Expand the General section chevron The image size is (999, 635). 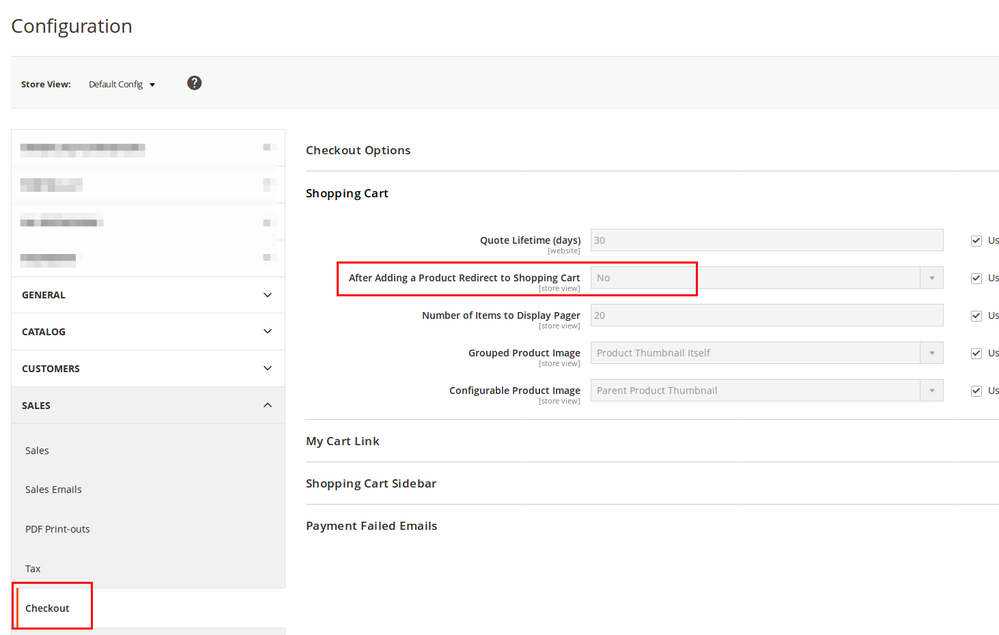coord(267,295)
